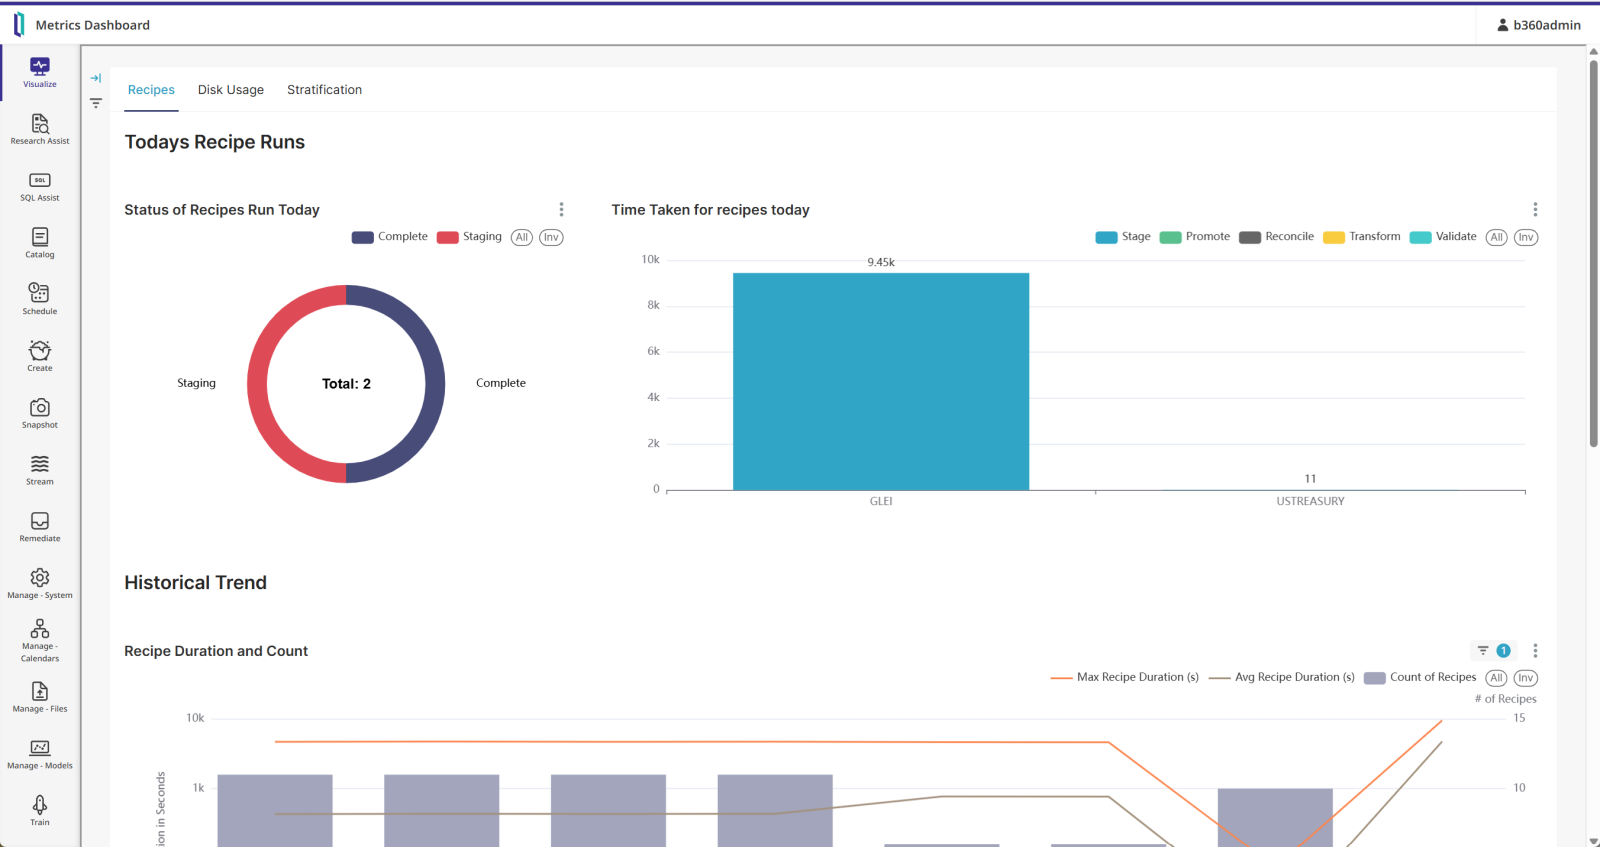Screen dimensions: 1600x847
Task: Open the b360admin user menu
Action: 1538,25
